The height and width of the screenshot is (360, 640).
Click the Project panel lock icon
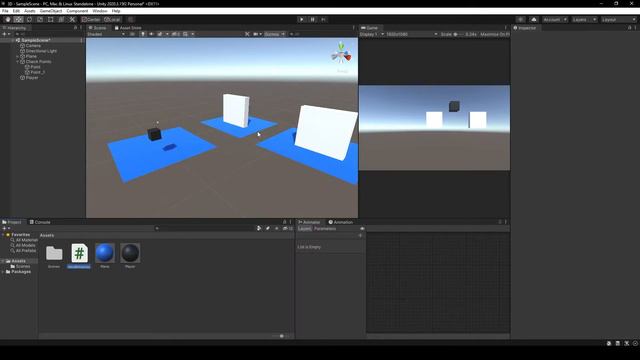coord(284,222)
